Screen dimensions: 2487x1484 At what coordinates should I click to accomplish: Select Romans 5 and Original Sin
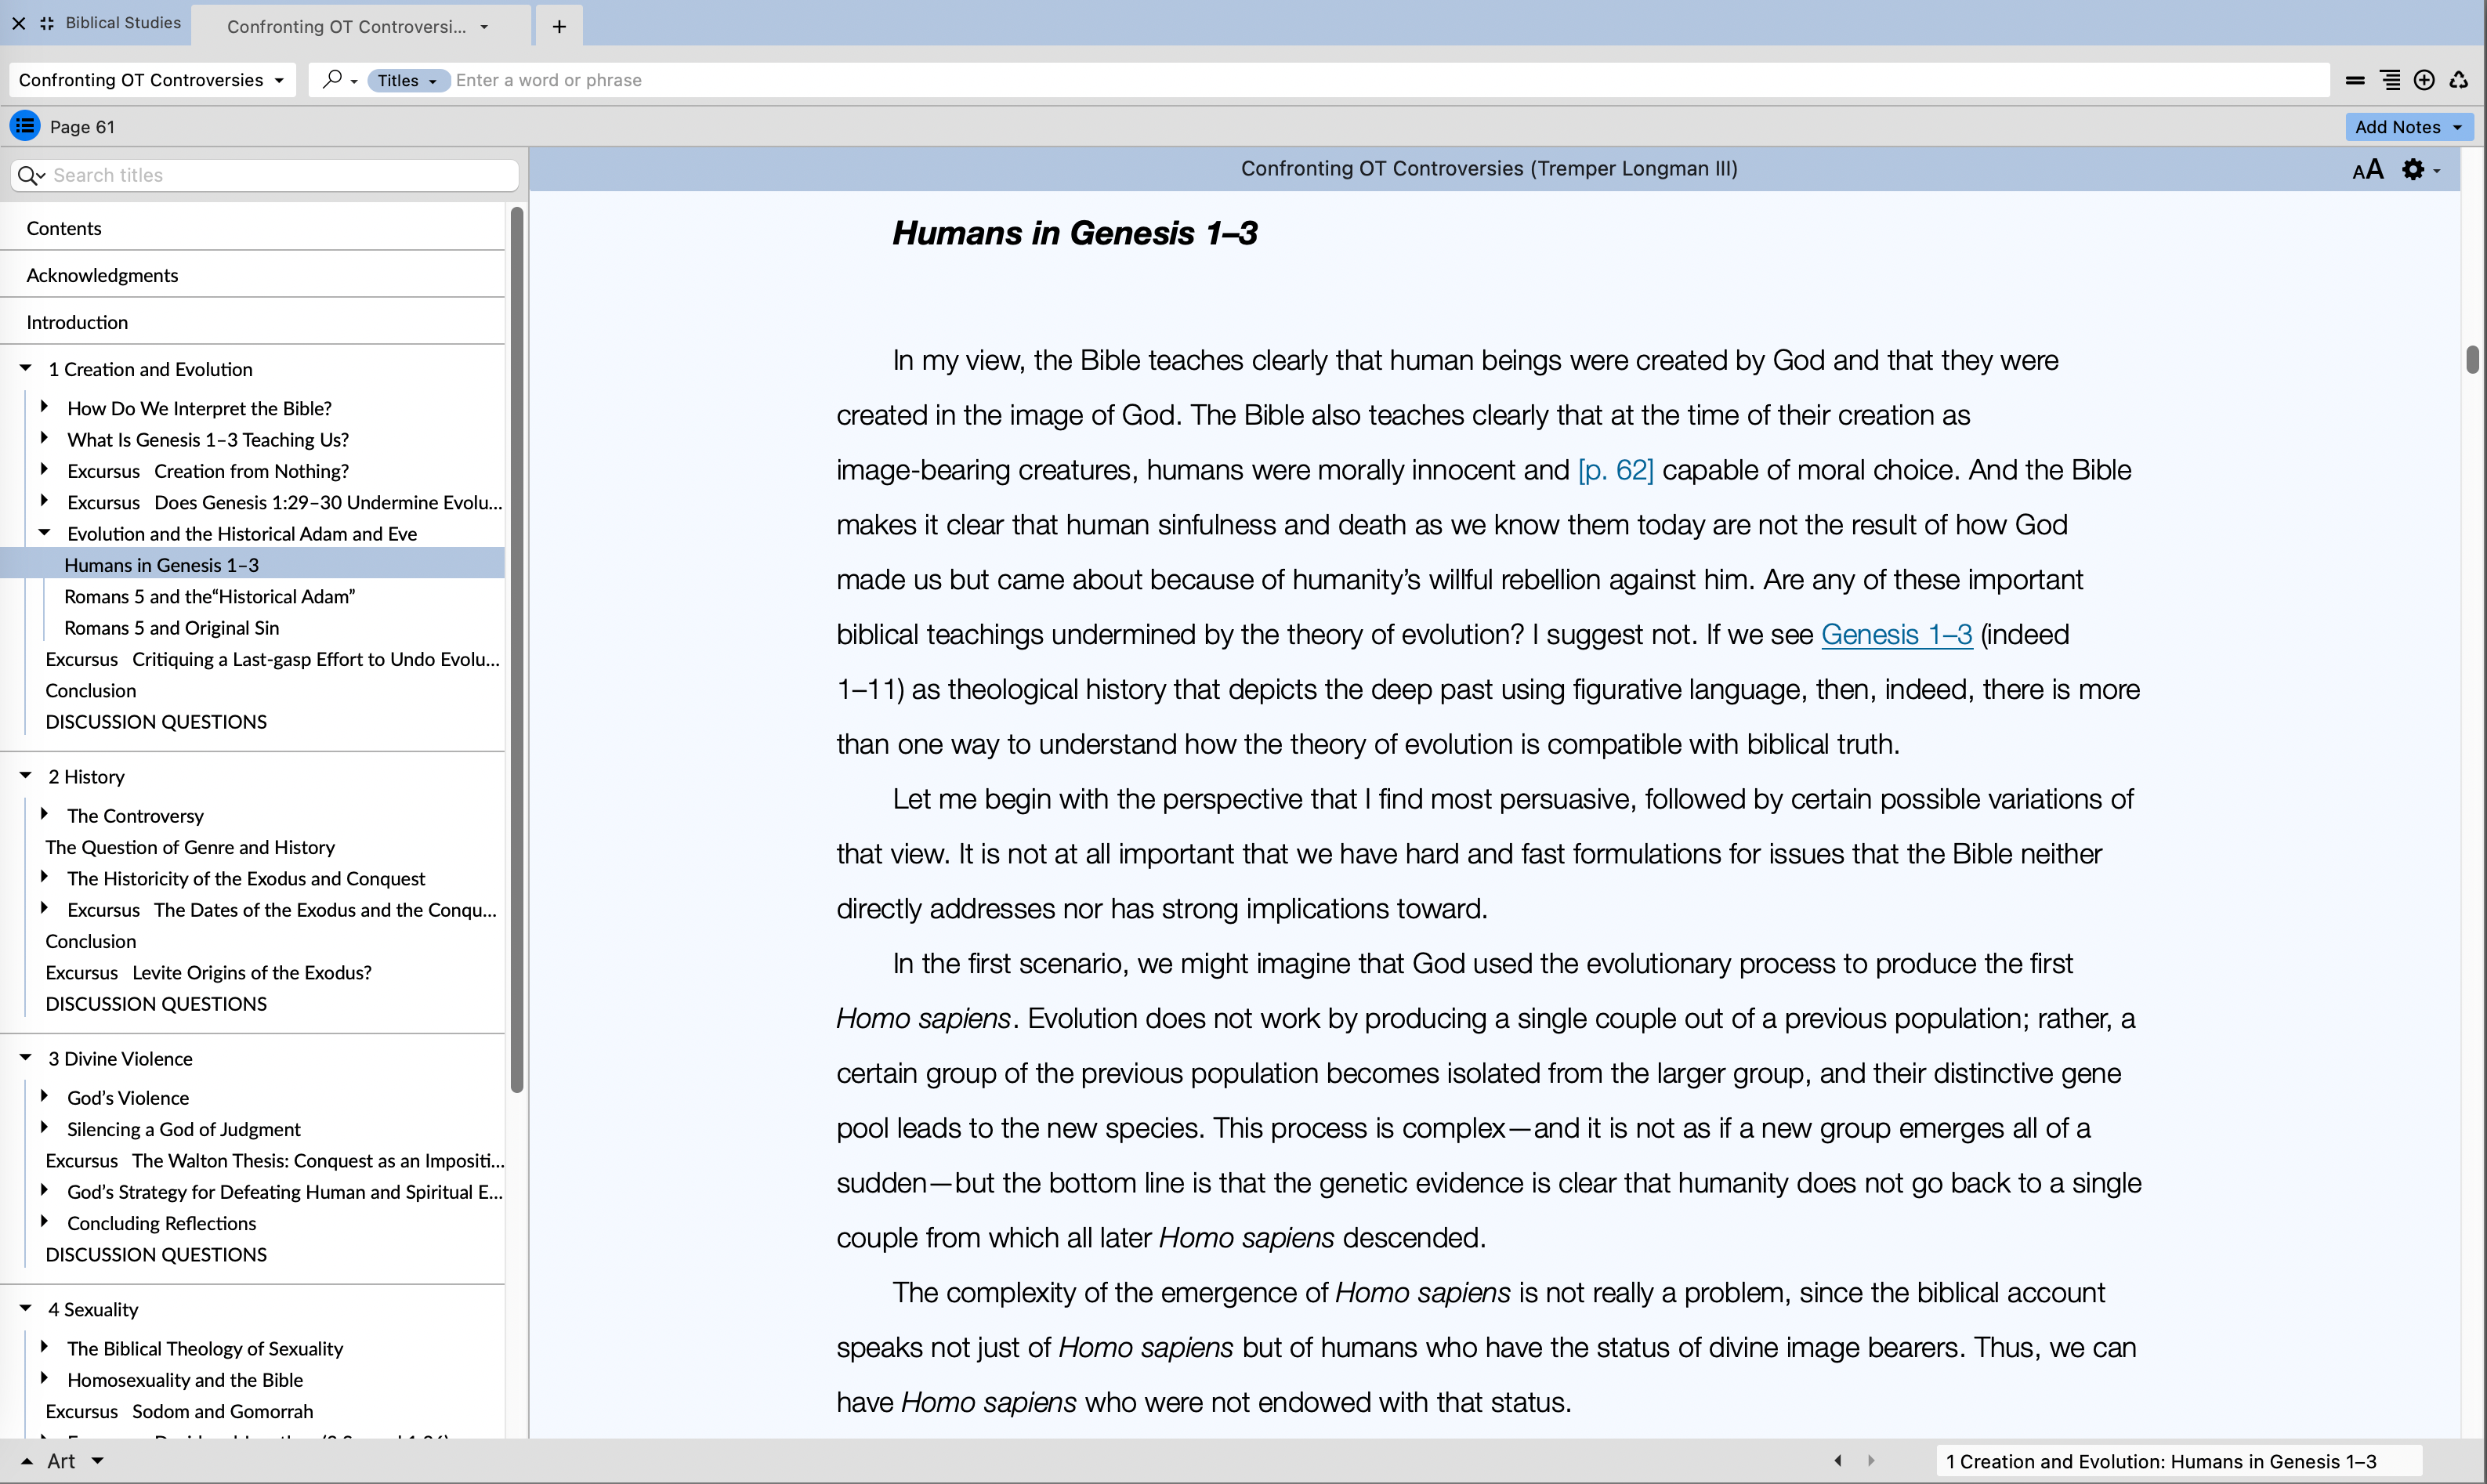tap(171, 628)
